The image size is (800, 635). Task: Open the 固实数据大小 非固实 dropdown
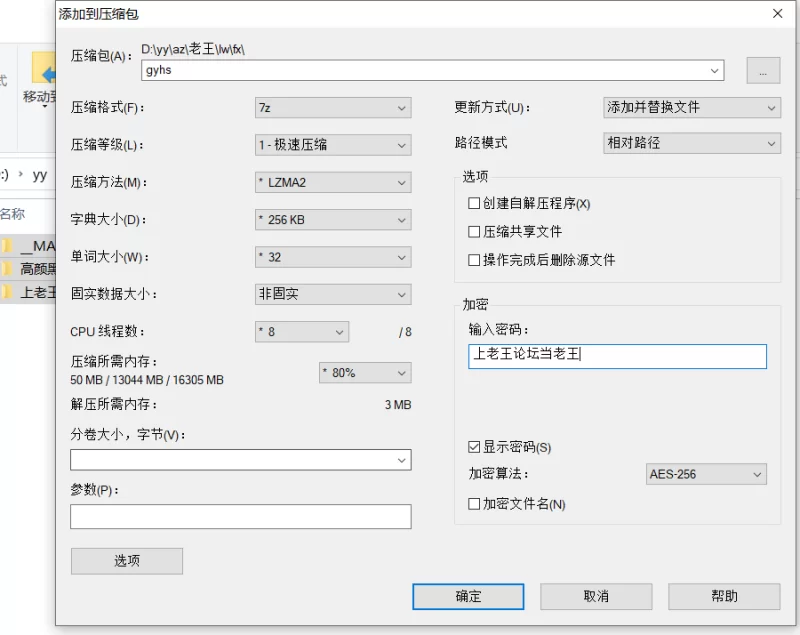pos(333,294)
